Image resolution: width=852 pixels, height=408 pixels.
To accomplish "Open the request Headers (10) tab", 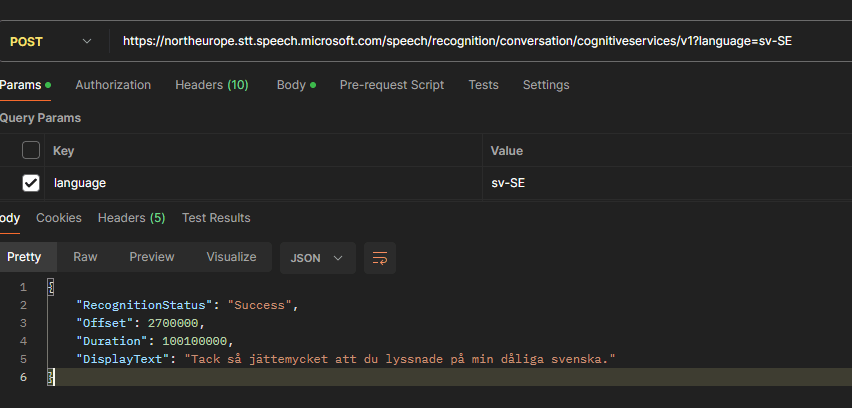I will click(x=211, y=85).
